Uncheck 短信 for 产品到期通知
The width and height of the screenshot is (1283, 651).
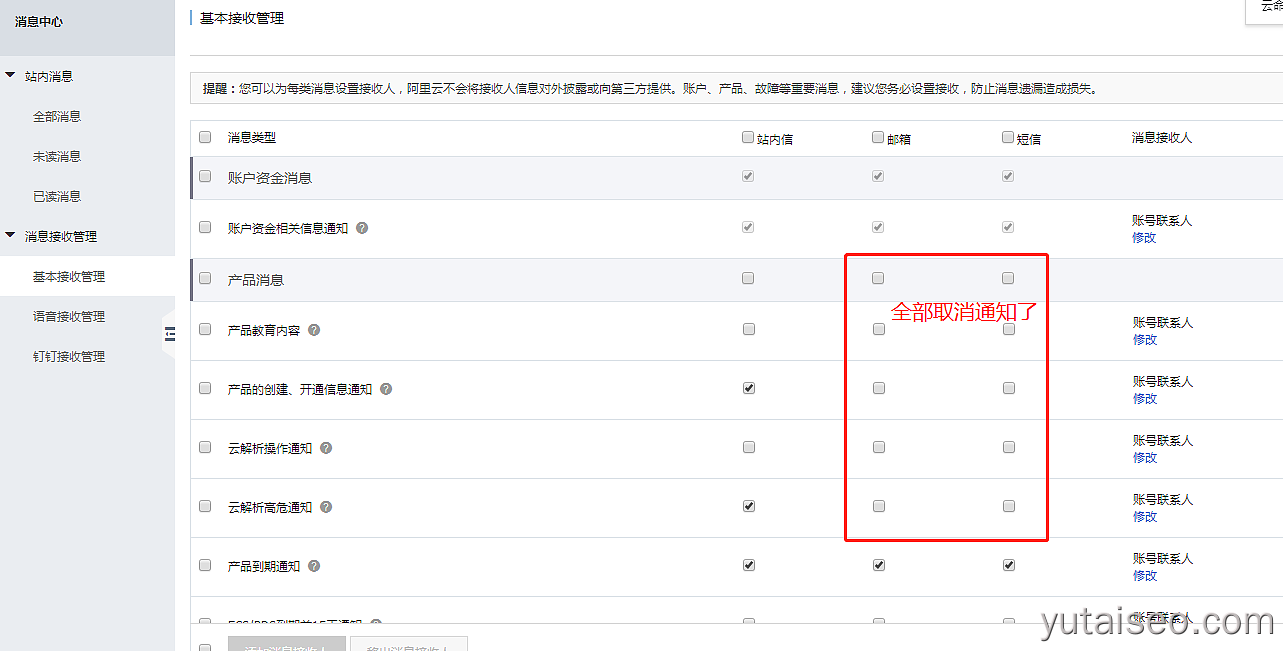tap(1009, 565)
